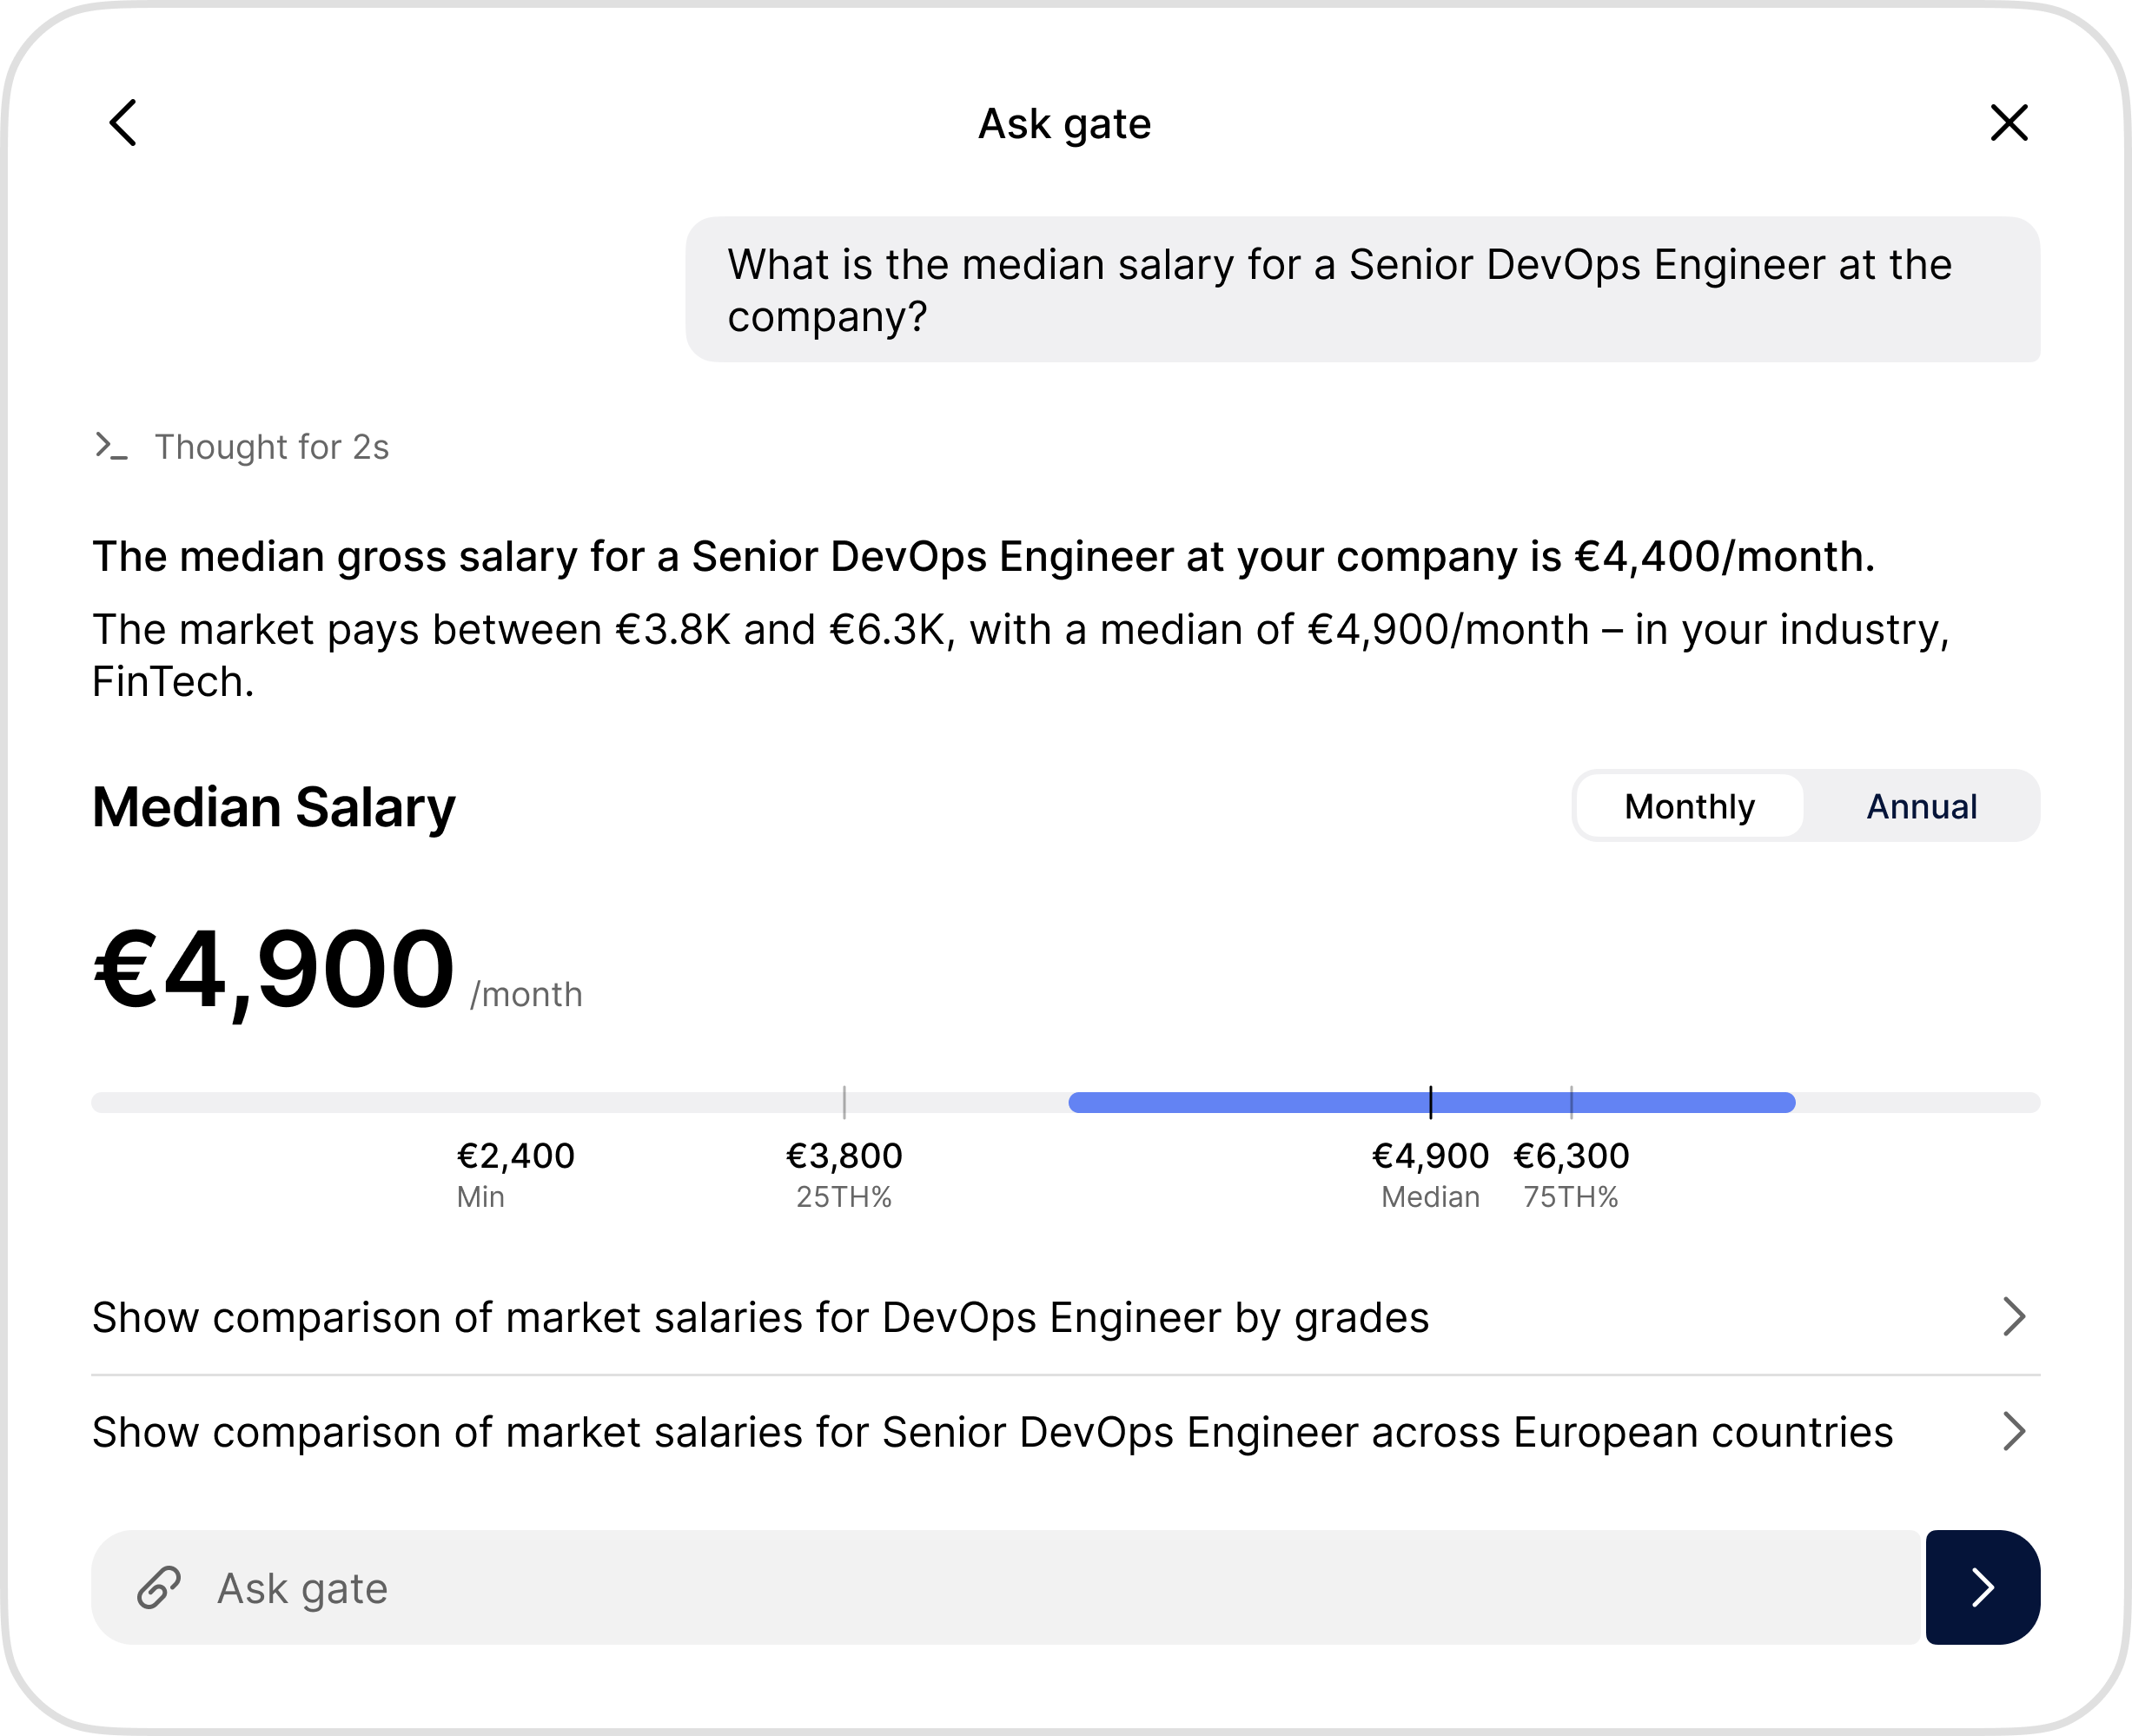Click the Median marker on the salary bar
This screenshot has width=2132, height=1736.
[1431, 1102]
